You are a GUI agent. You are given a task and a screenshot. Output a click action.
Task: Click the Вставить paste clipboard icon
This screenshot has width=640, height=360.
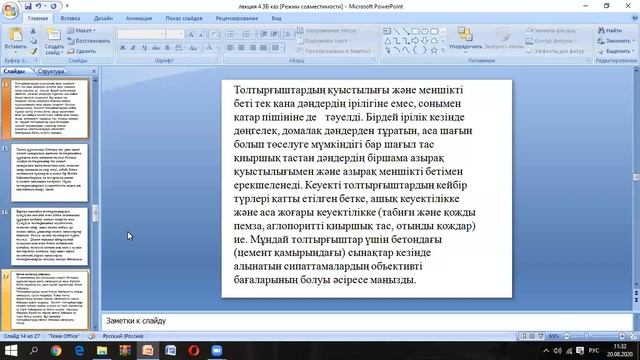(x=16, y=35)
